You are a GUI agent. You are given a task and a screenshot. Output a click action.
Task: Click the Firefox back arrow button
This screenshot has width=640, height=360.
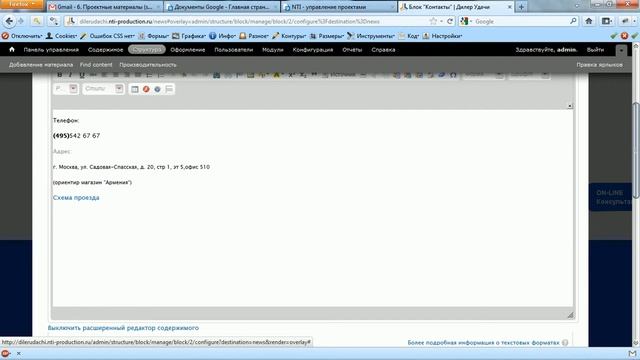coord(9,21)
